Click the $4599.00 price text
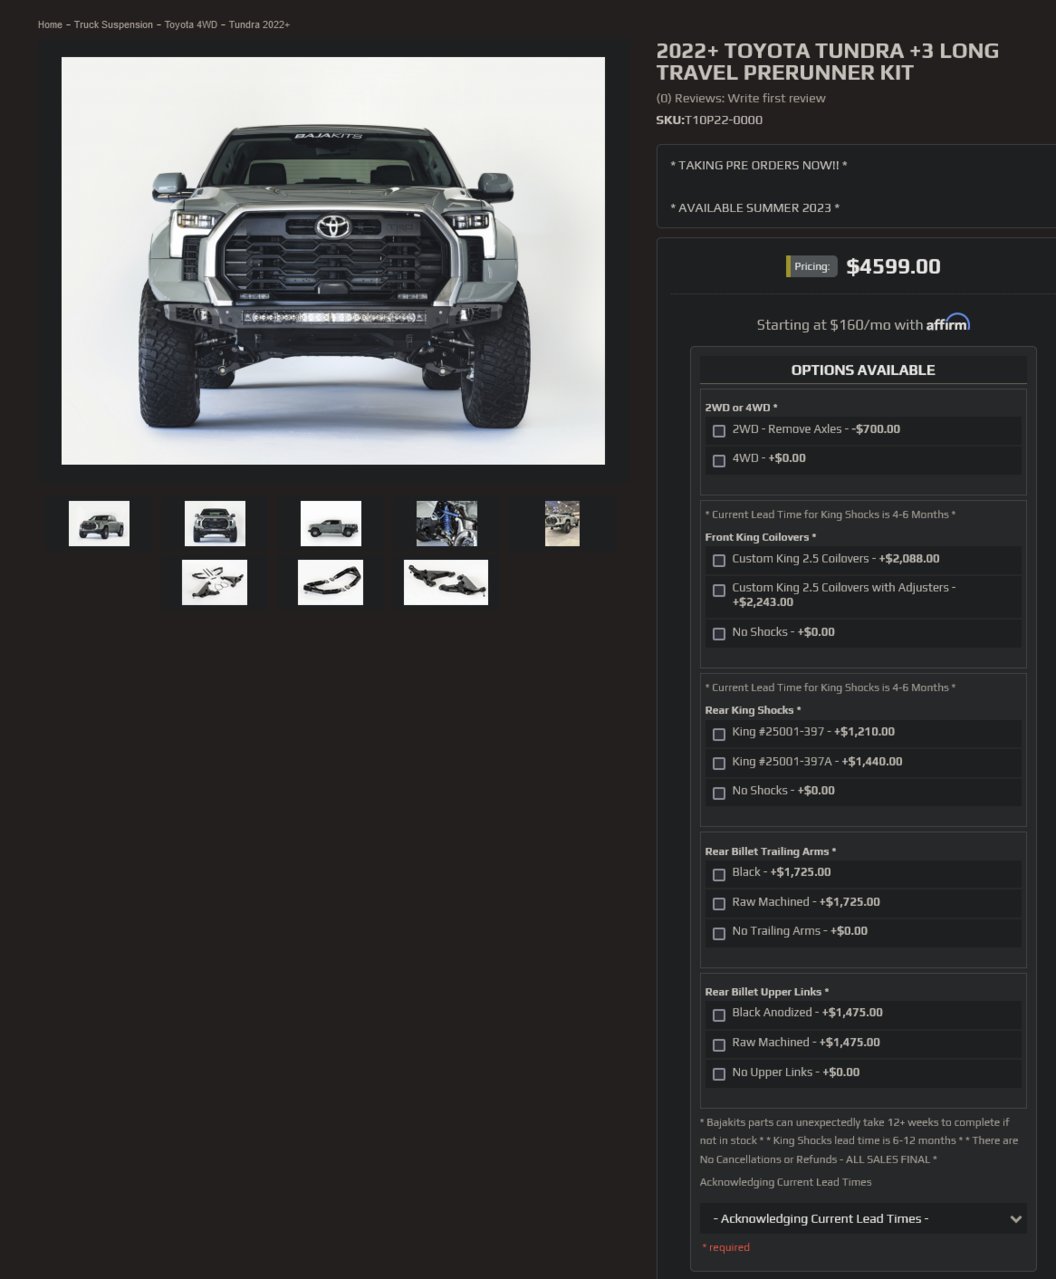The width and height of the screenshot is (1056, 1279). [x=893, y=266]
